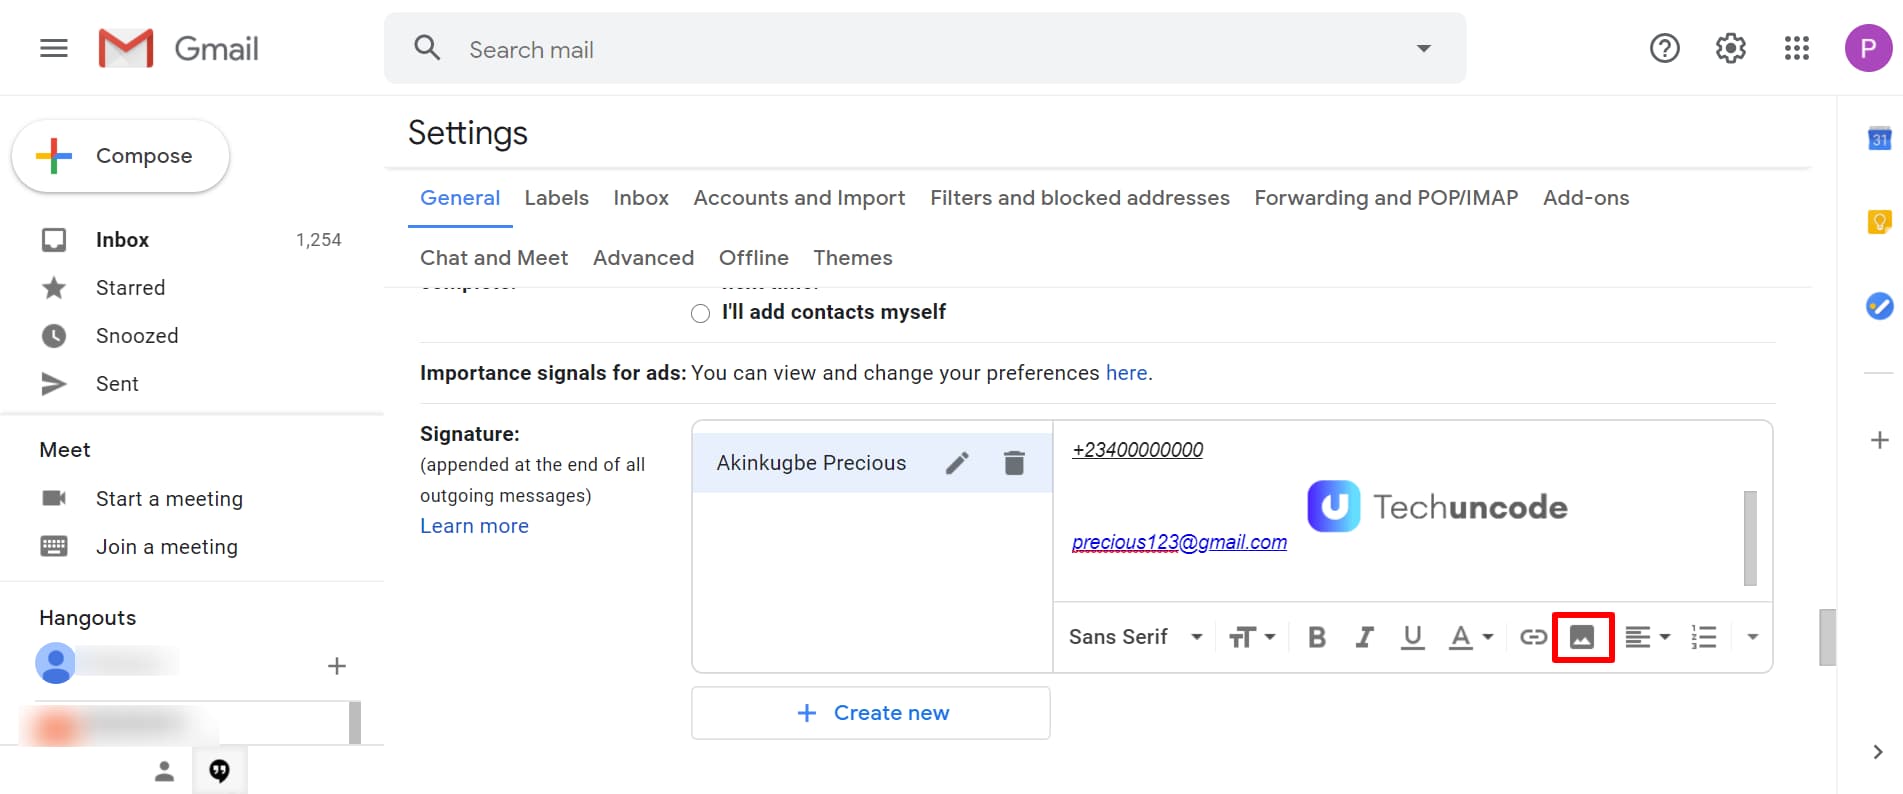Open the Filters and blocked addresses tab

click(x=1079, y=198)
